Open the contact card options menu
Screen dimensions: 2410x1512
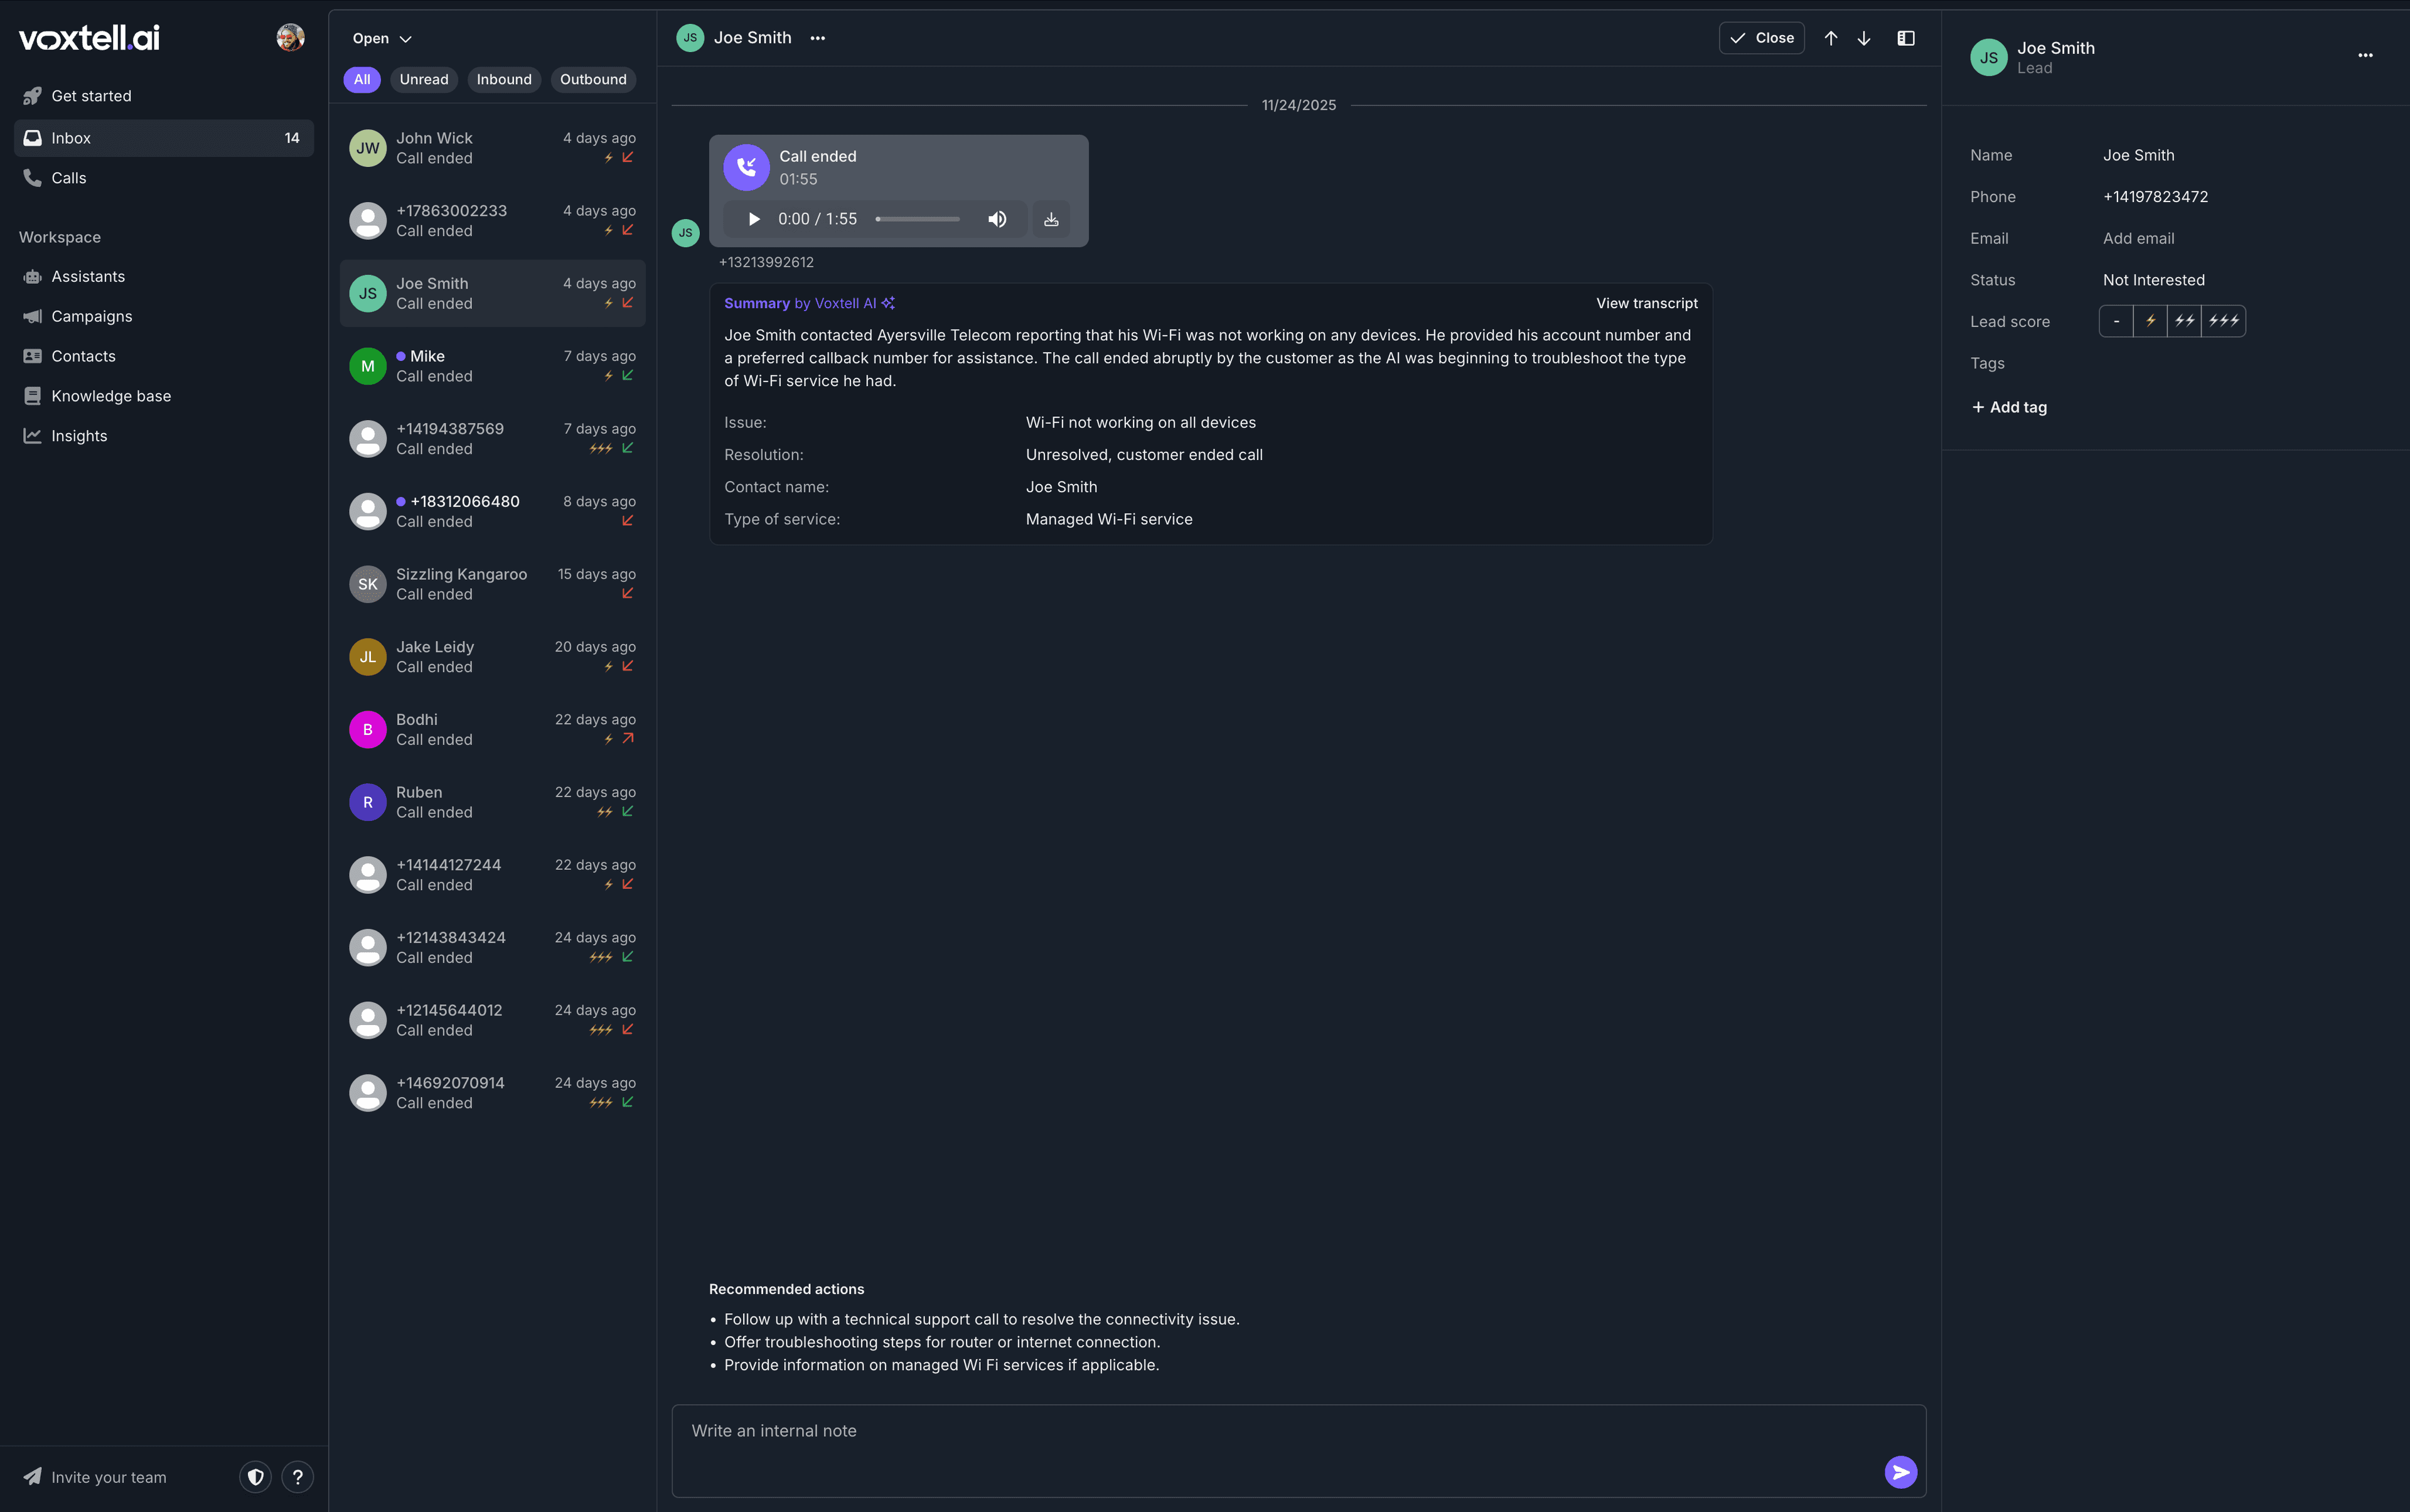[2364, 56]
